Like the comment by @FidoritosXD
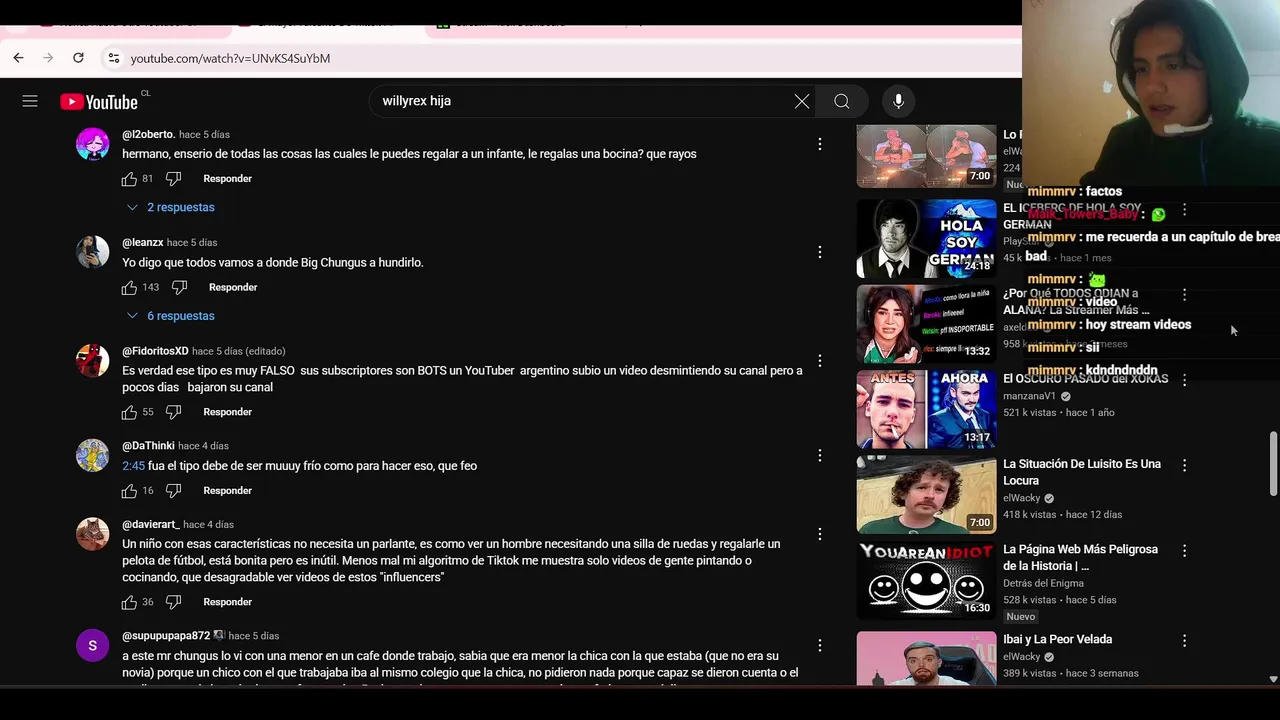The width and height of the screenshot is (1280, 720). (129, 412)
